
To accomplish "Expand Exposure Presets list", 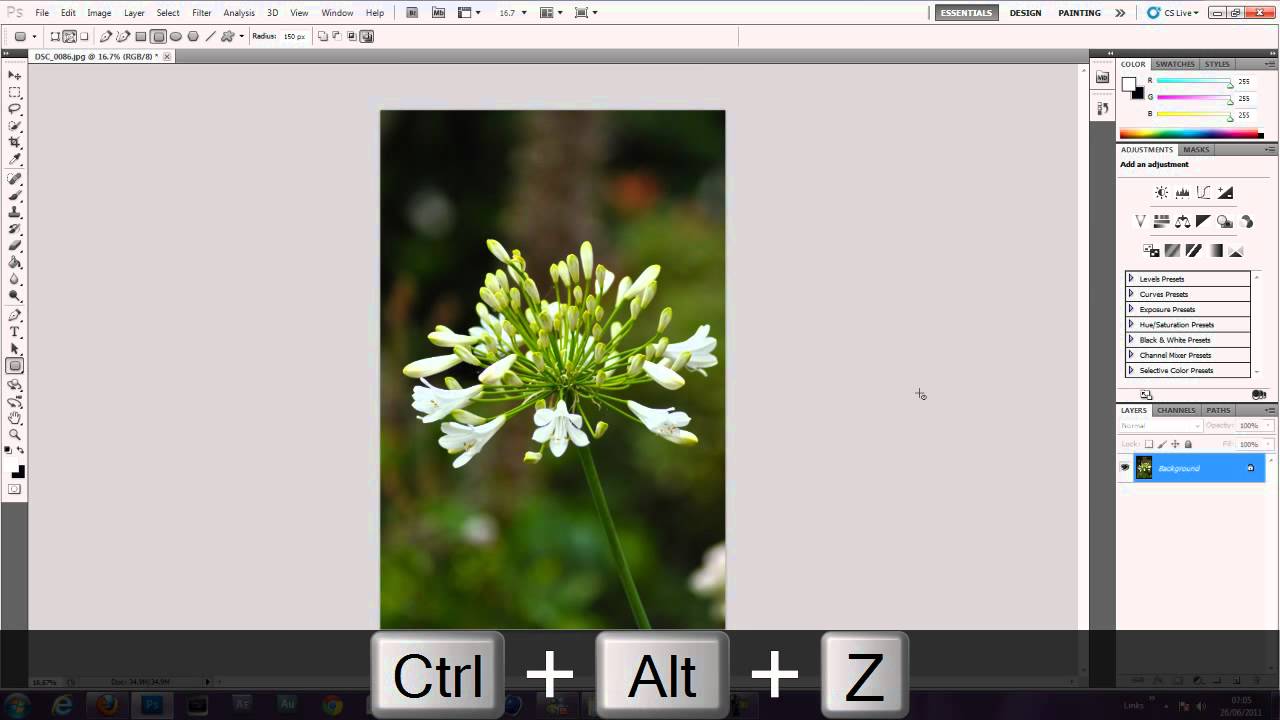I will pos(1131,309).
